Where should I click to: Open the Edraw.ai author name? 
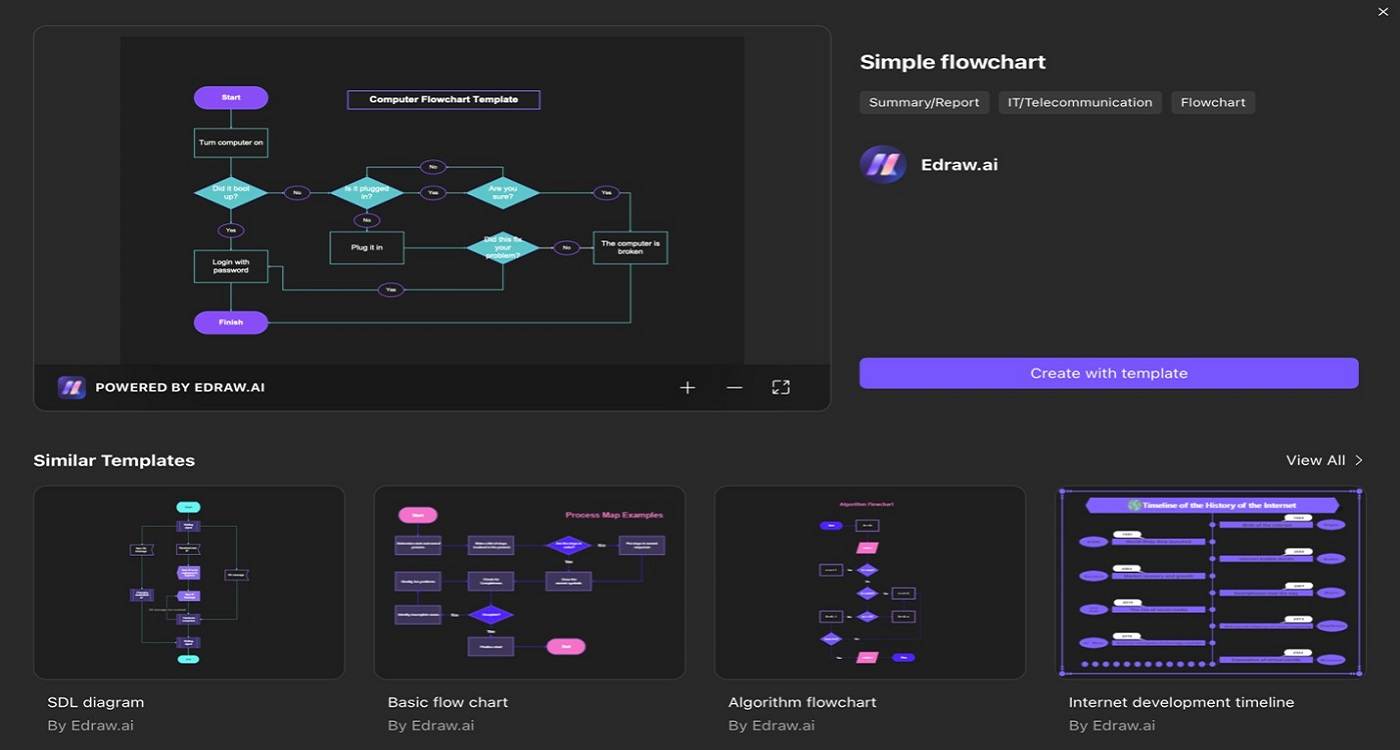(x=959, y=164)
